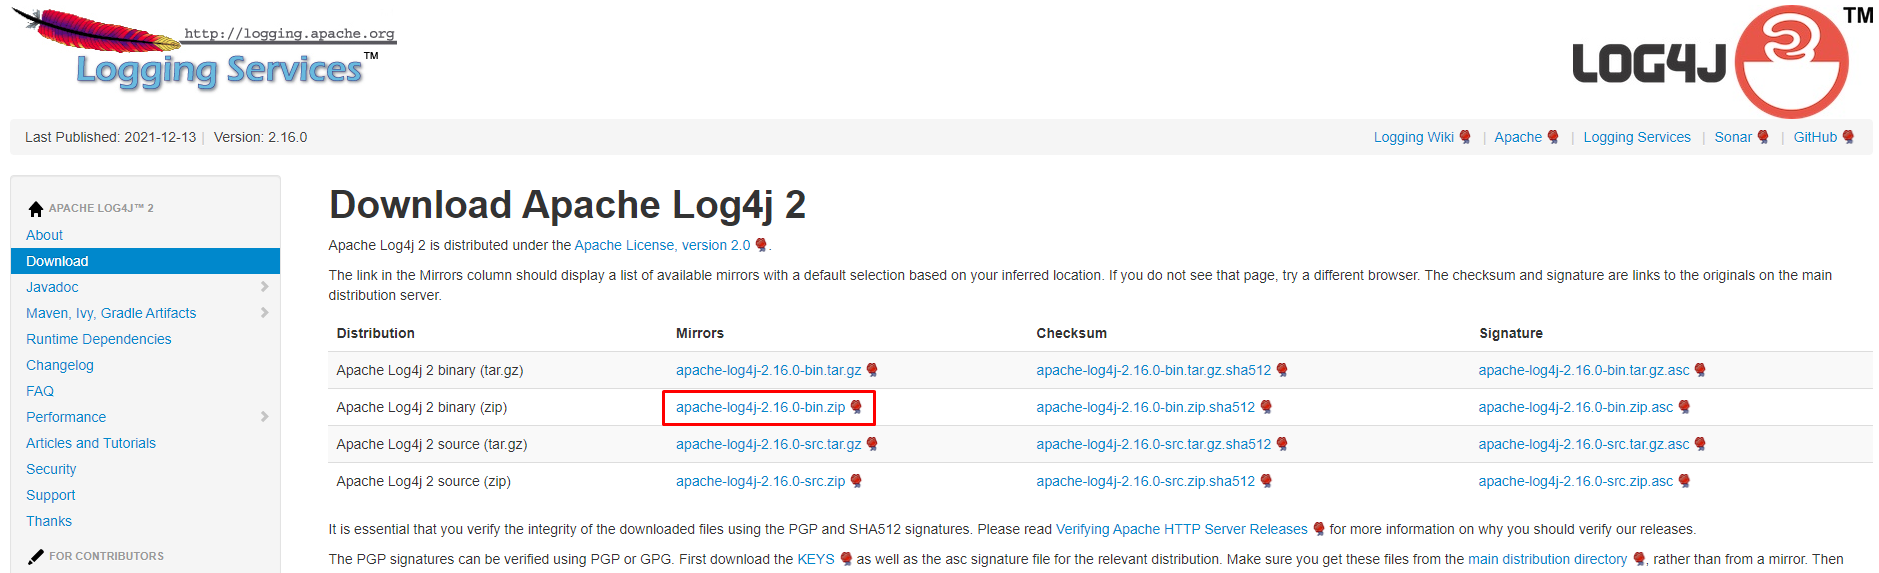Click external-link icon after Logging Wiki
This screenshot has height=573, width=1879.
coord(1465,137)
